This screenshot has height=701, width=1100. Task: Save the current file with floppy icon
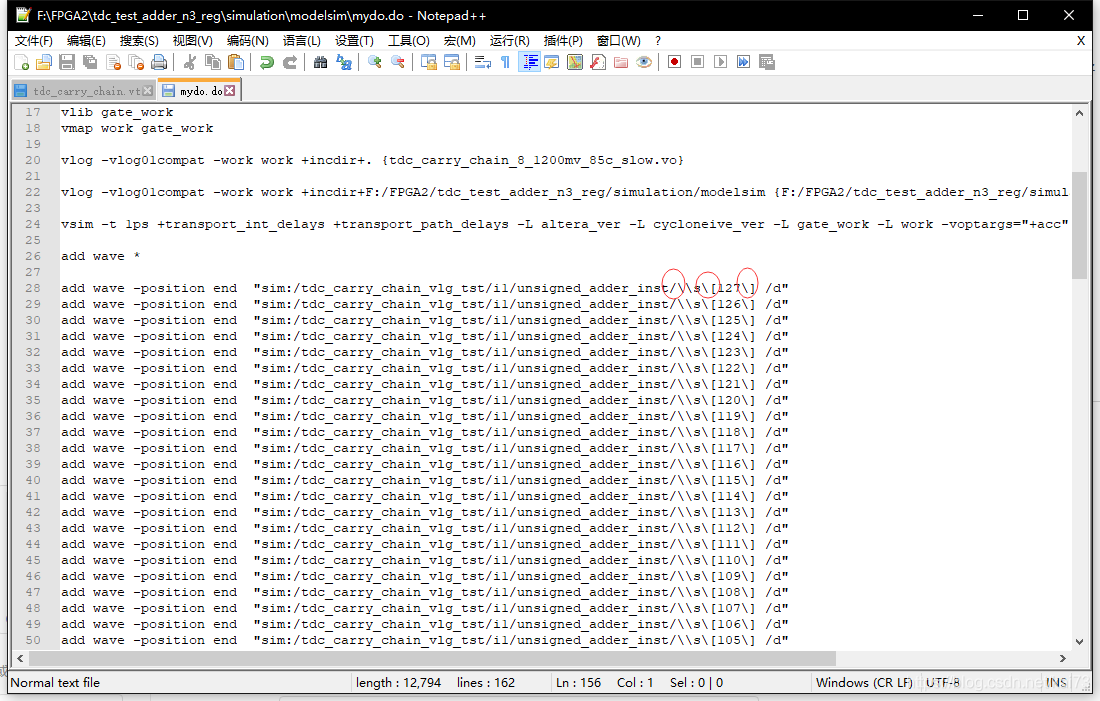(x=67, y=62)
